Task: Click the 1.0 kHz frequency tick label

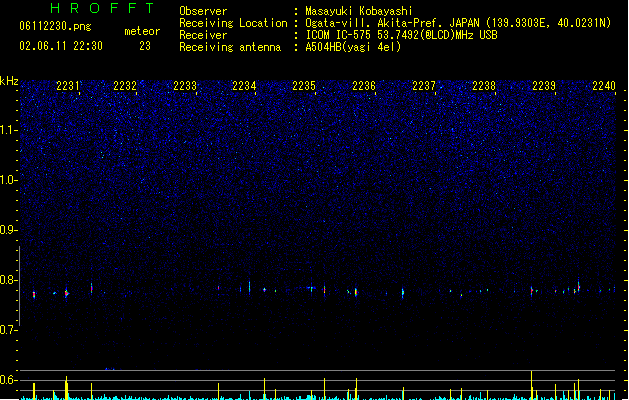Action: click(8, 180)
